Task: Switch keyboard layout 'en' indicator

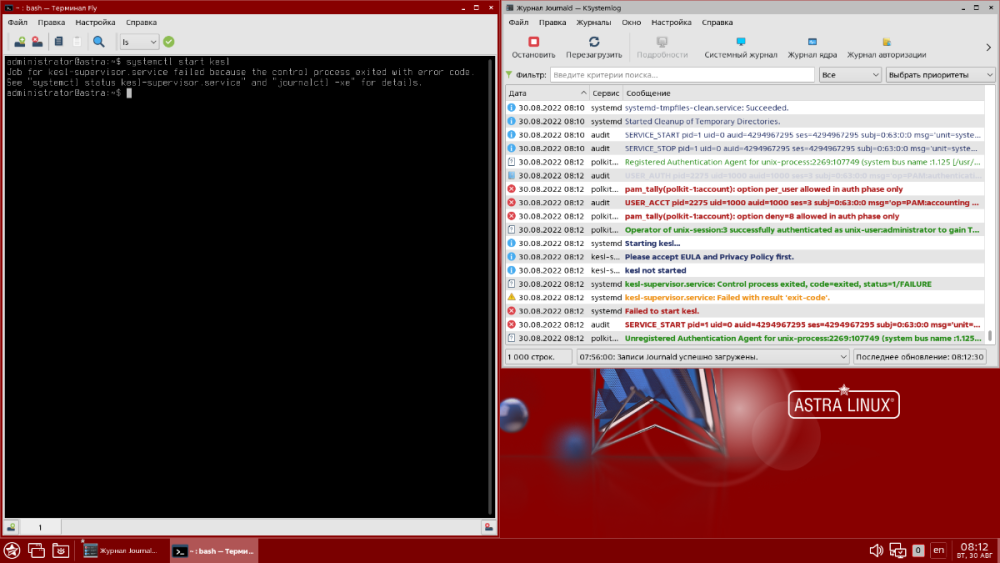Action: point(938,550)
